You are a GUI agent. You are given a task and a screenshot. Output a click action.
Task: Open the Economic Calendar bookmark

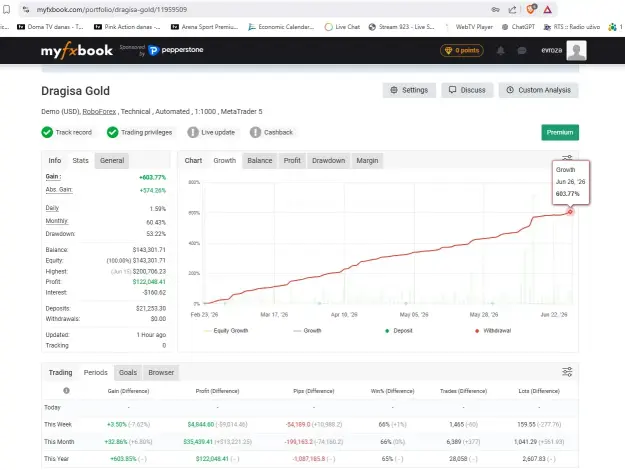coord(281,27)
